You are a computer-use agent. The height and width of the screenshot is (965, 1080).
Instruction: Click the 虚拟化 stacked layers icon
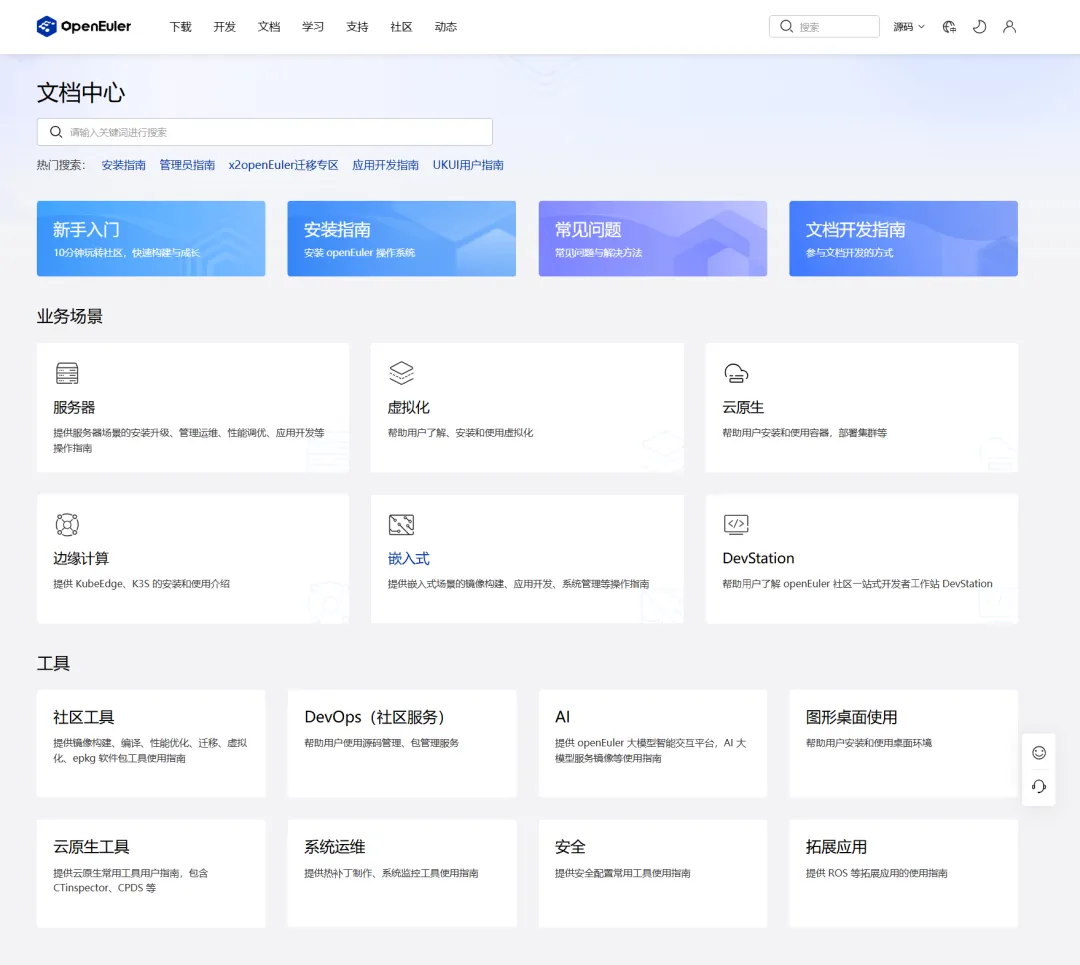pyautogui.click(x=401, y=374)
